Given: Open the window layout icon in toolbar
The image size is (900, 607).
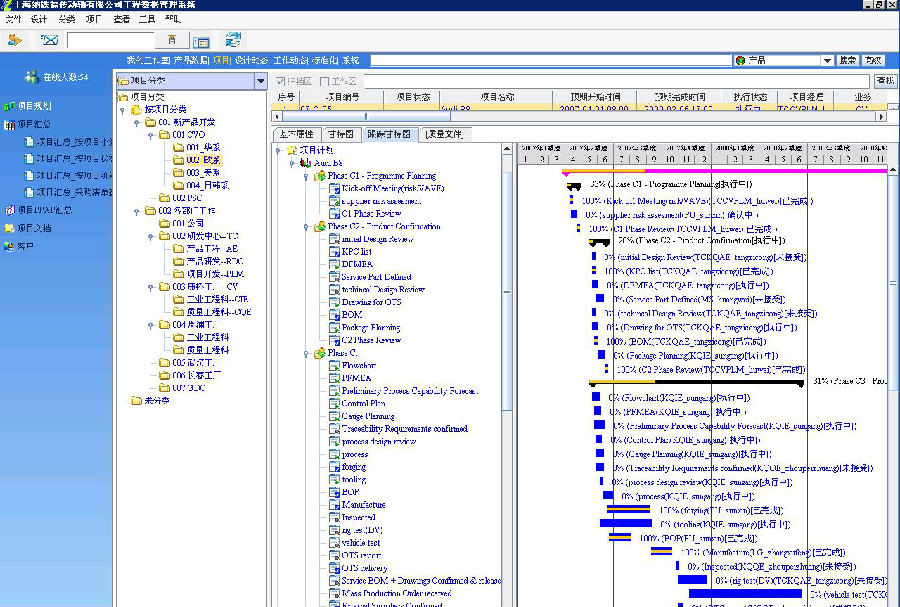Looking at the screenshot, I should click(201, 41).
